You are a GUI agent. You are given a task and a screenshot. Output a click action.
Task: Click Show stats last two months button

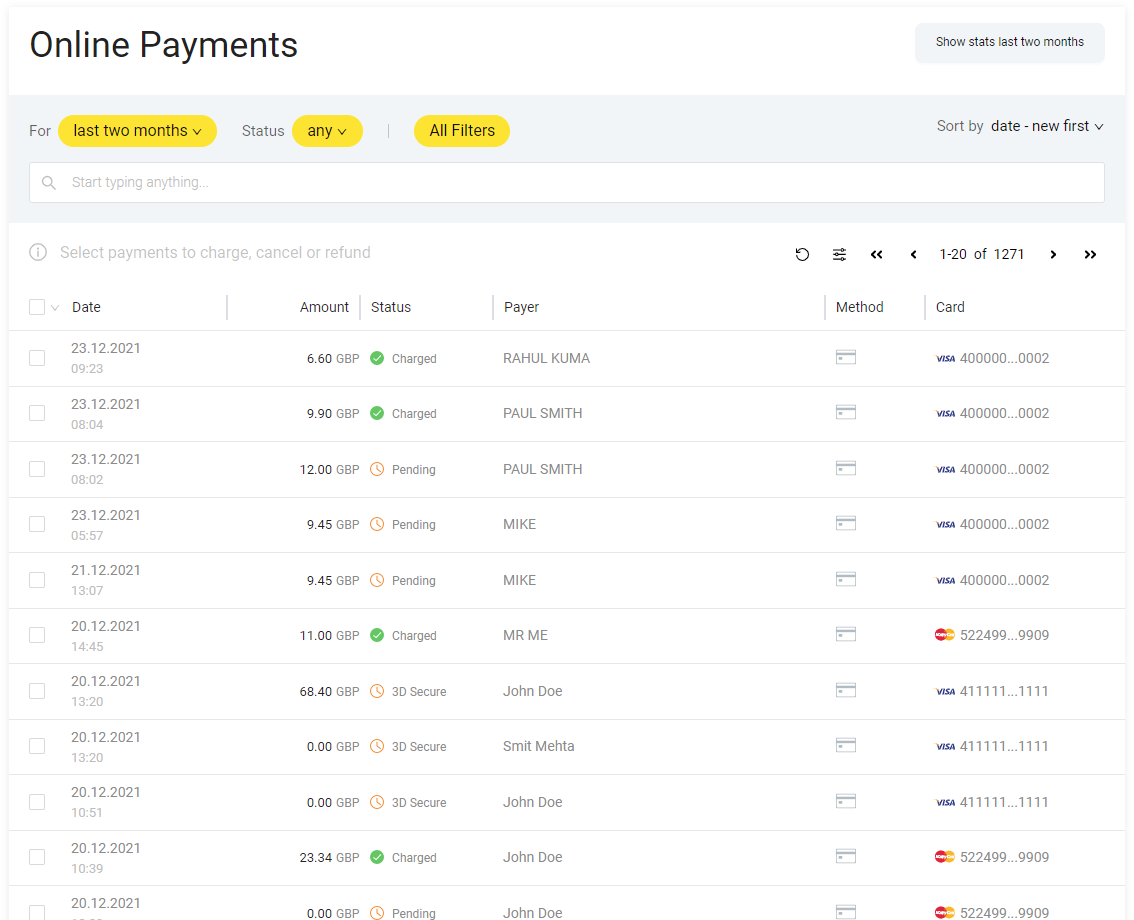click(1010, 43)
